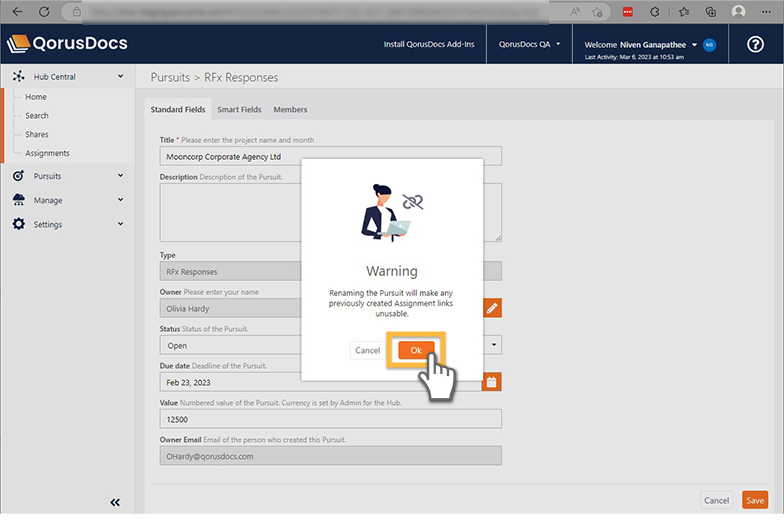Image resolution: width=784 pixels, height=524 pixels.
Task: Click the browser favorites star icon
Action: pyautogui.click(x=597, y=12)
